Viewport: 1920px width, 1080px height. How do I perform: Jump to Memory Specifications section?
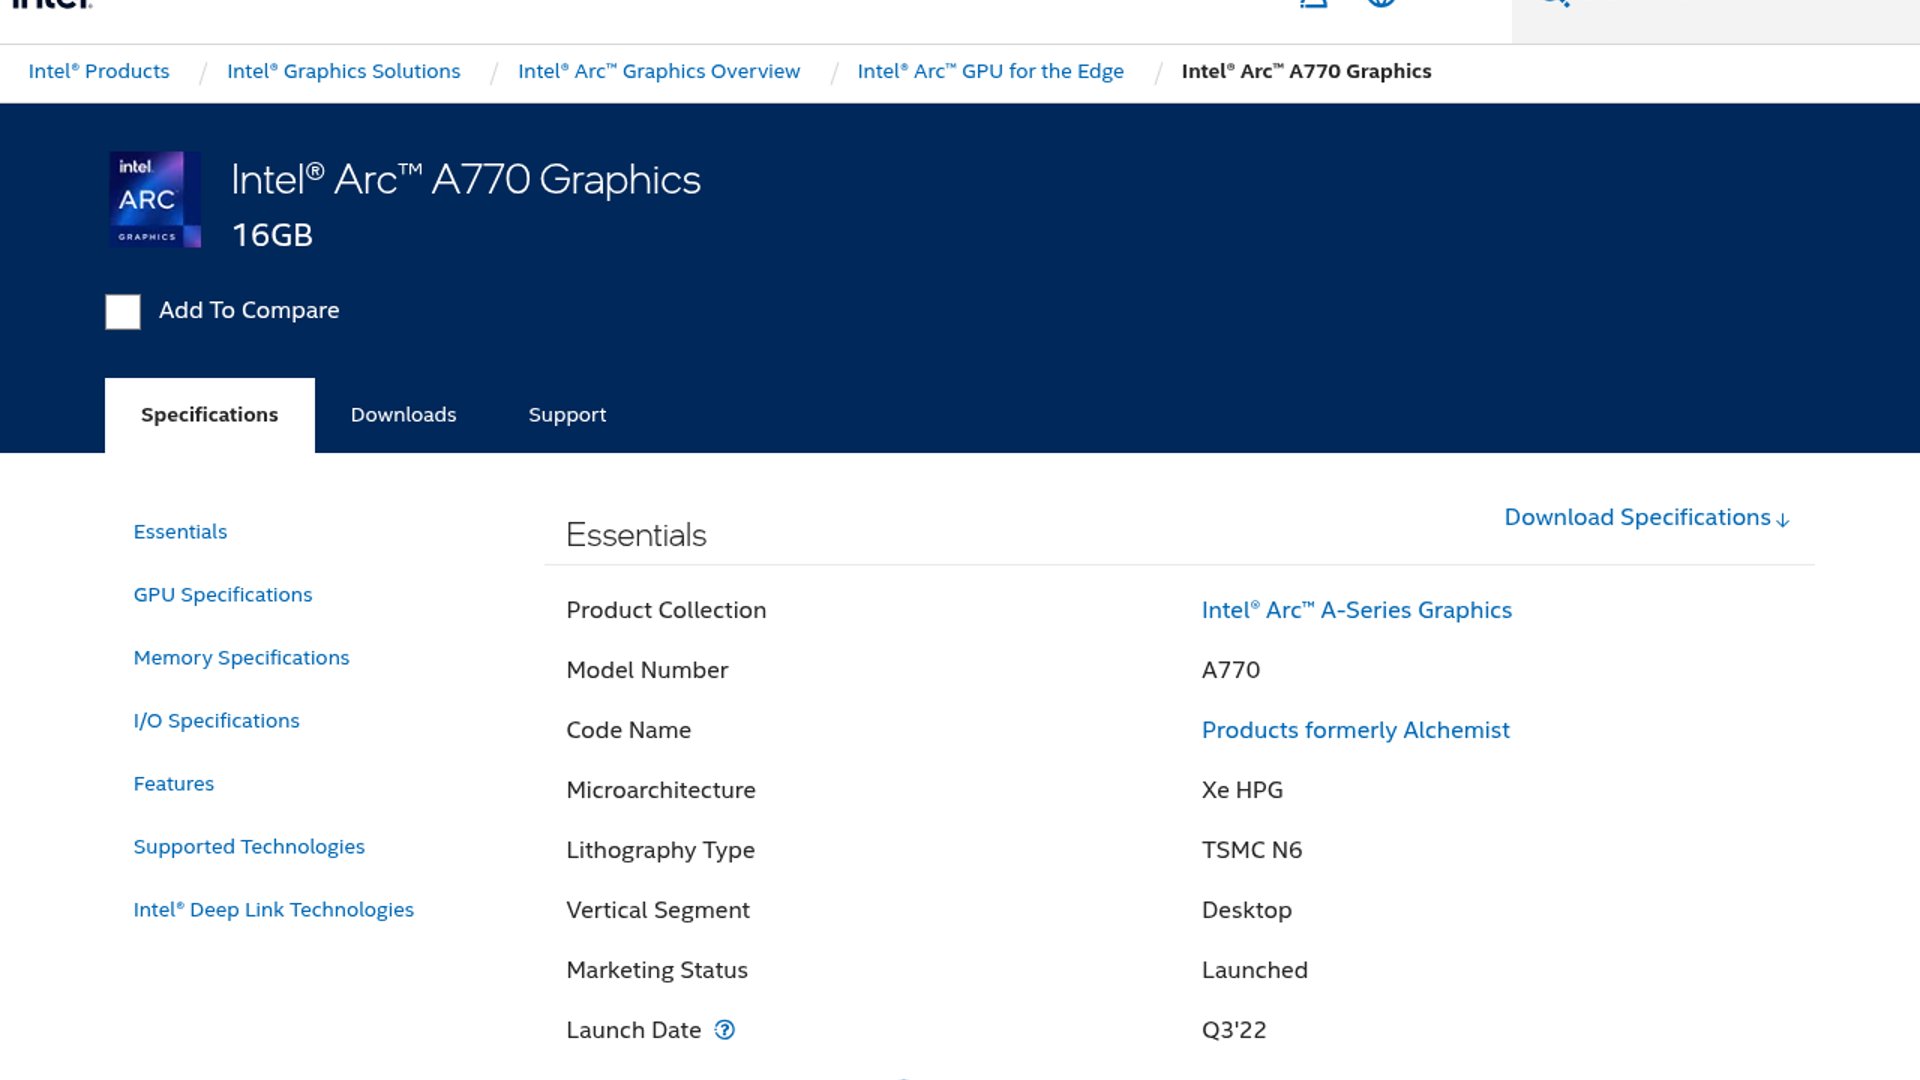[x=241, y=658]
